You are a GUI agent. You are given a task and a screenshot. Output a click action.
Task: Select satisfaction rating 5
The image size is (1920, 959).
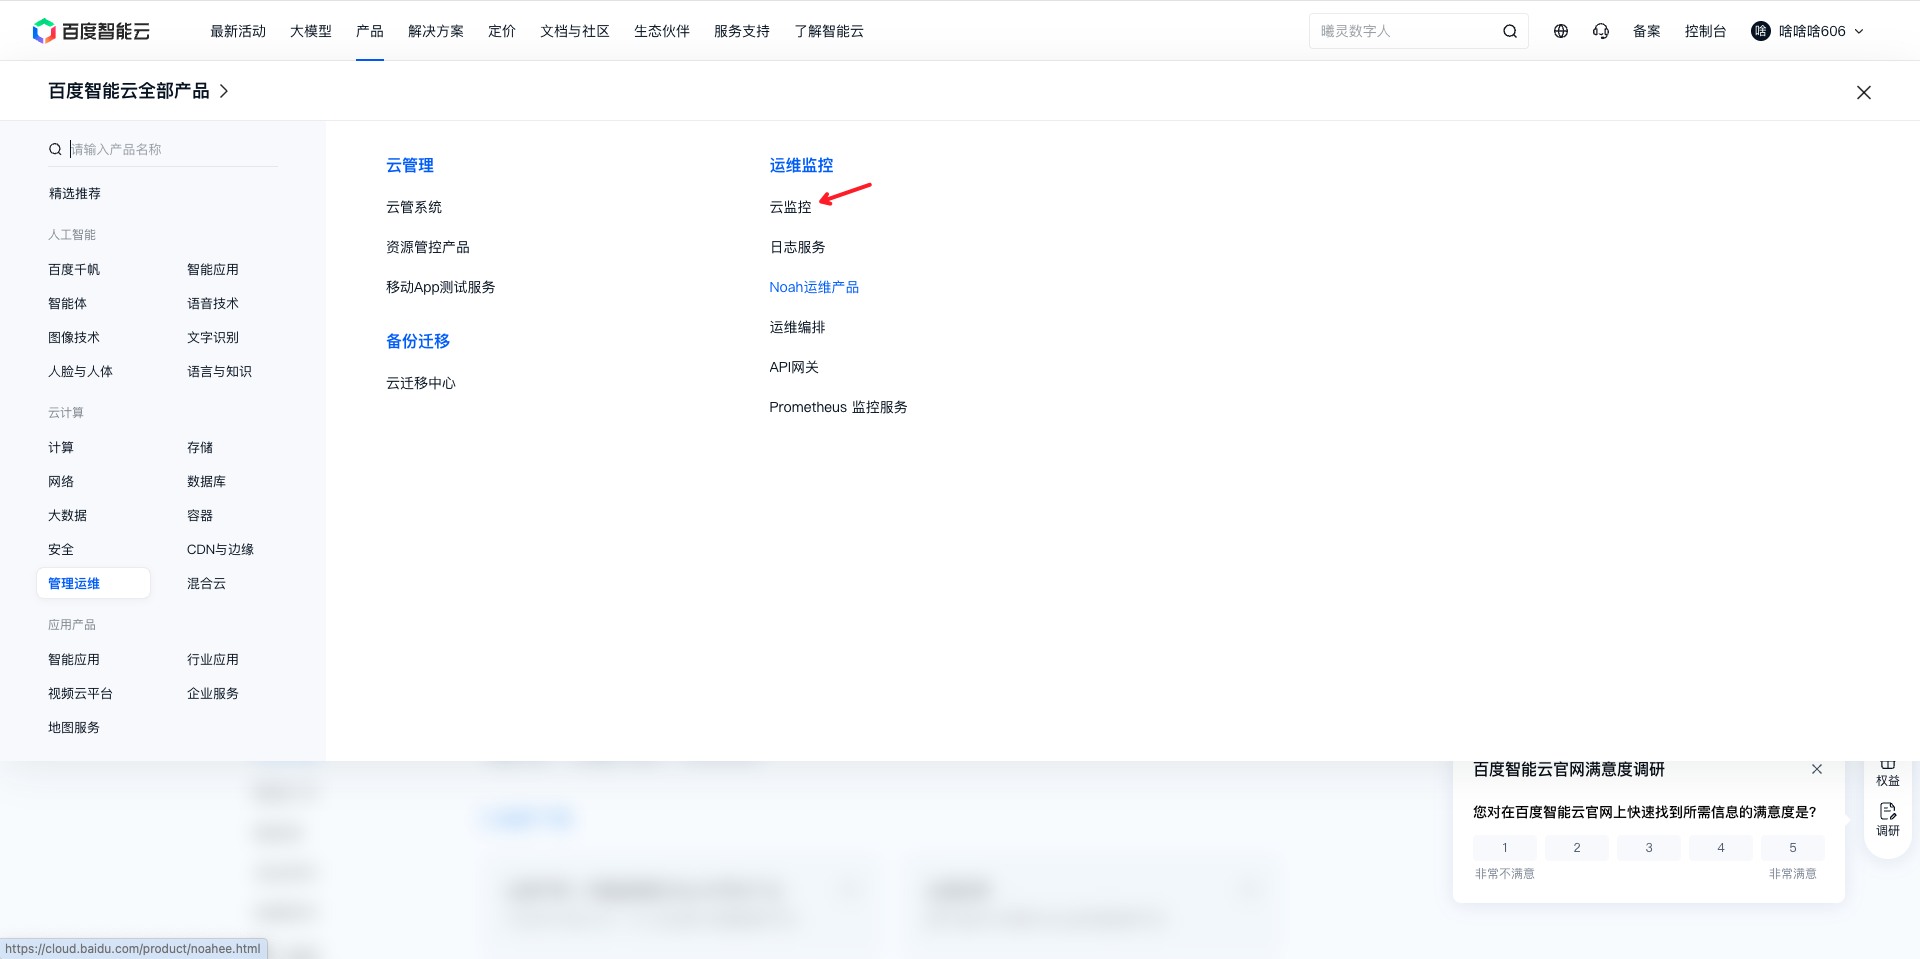1793,848
